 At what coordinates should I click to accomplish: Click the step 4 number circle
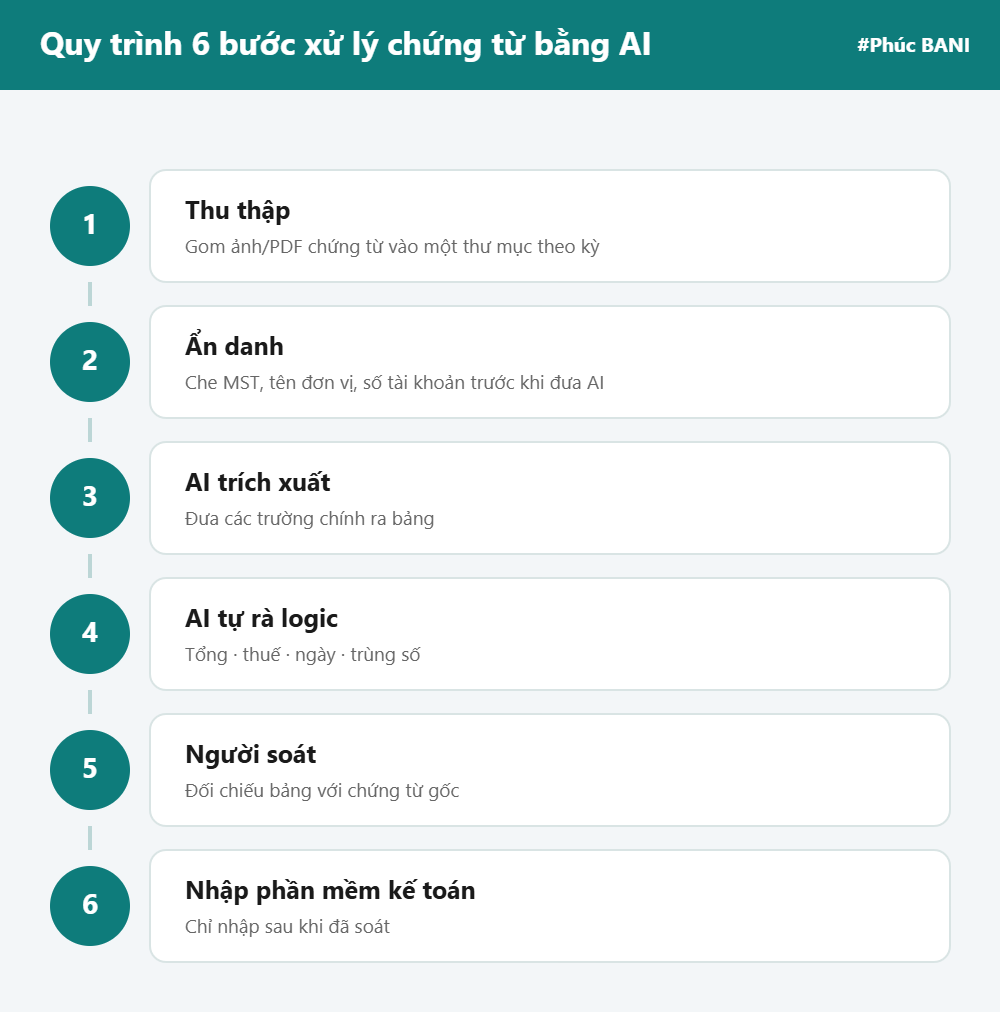tap(90, 634)
